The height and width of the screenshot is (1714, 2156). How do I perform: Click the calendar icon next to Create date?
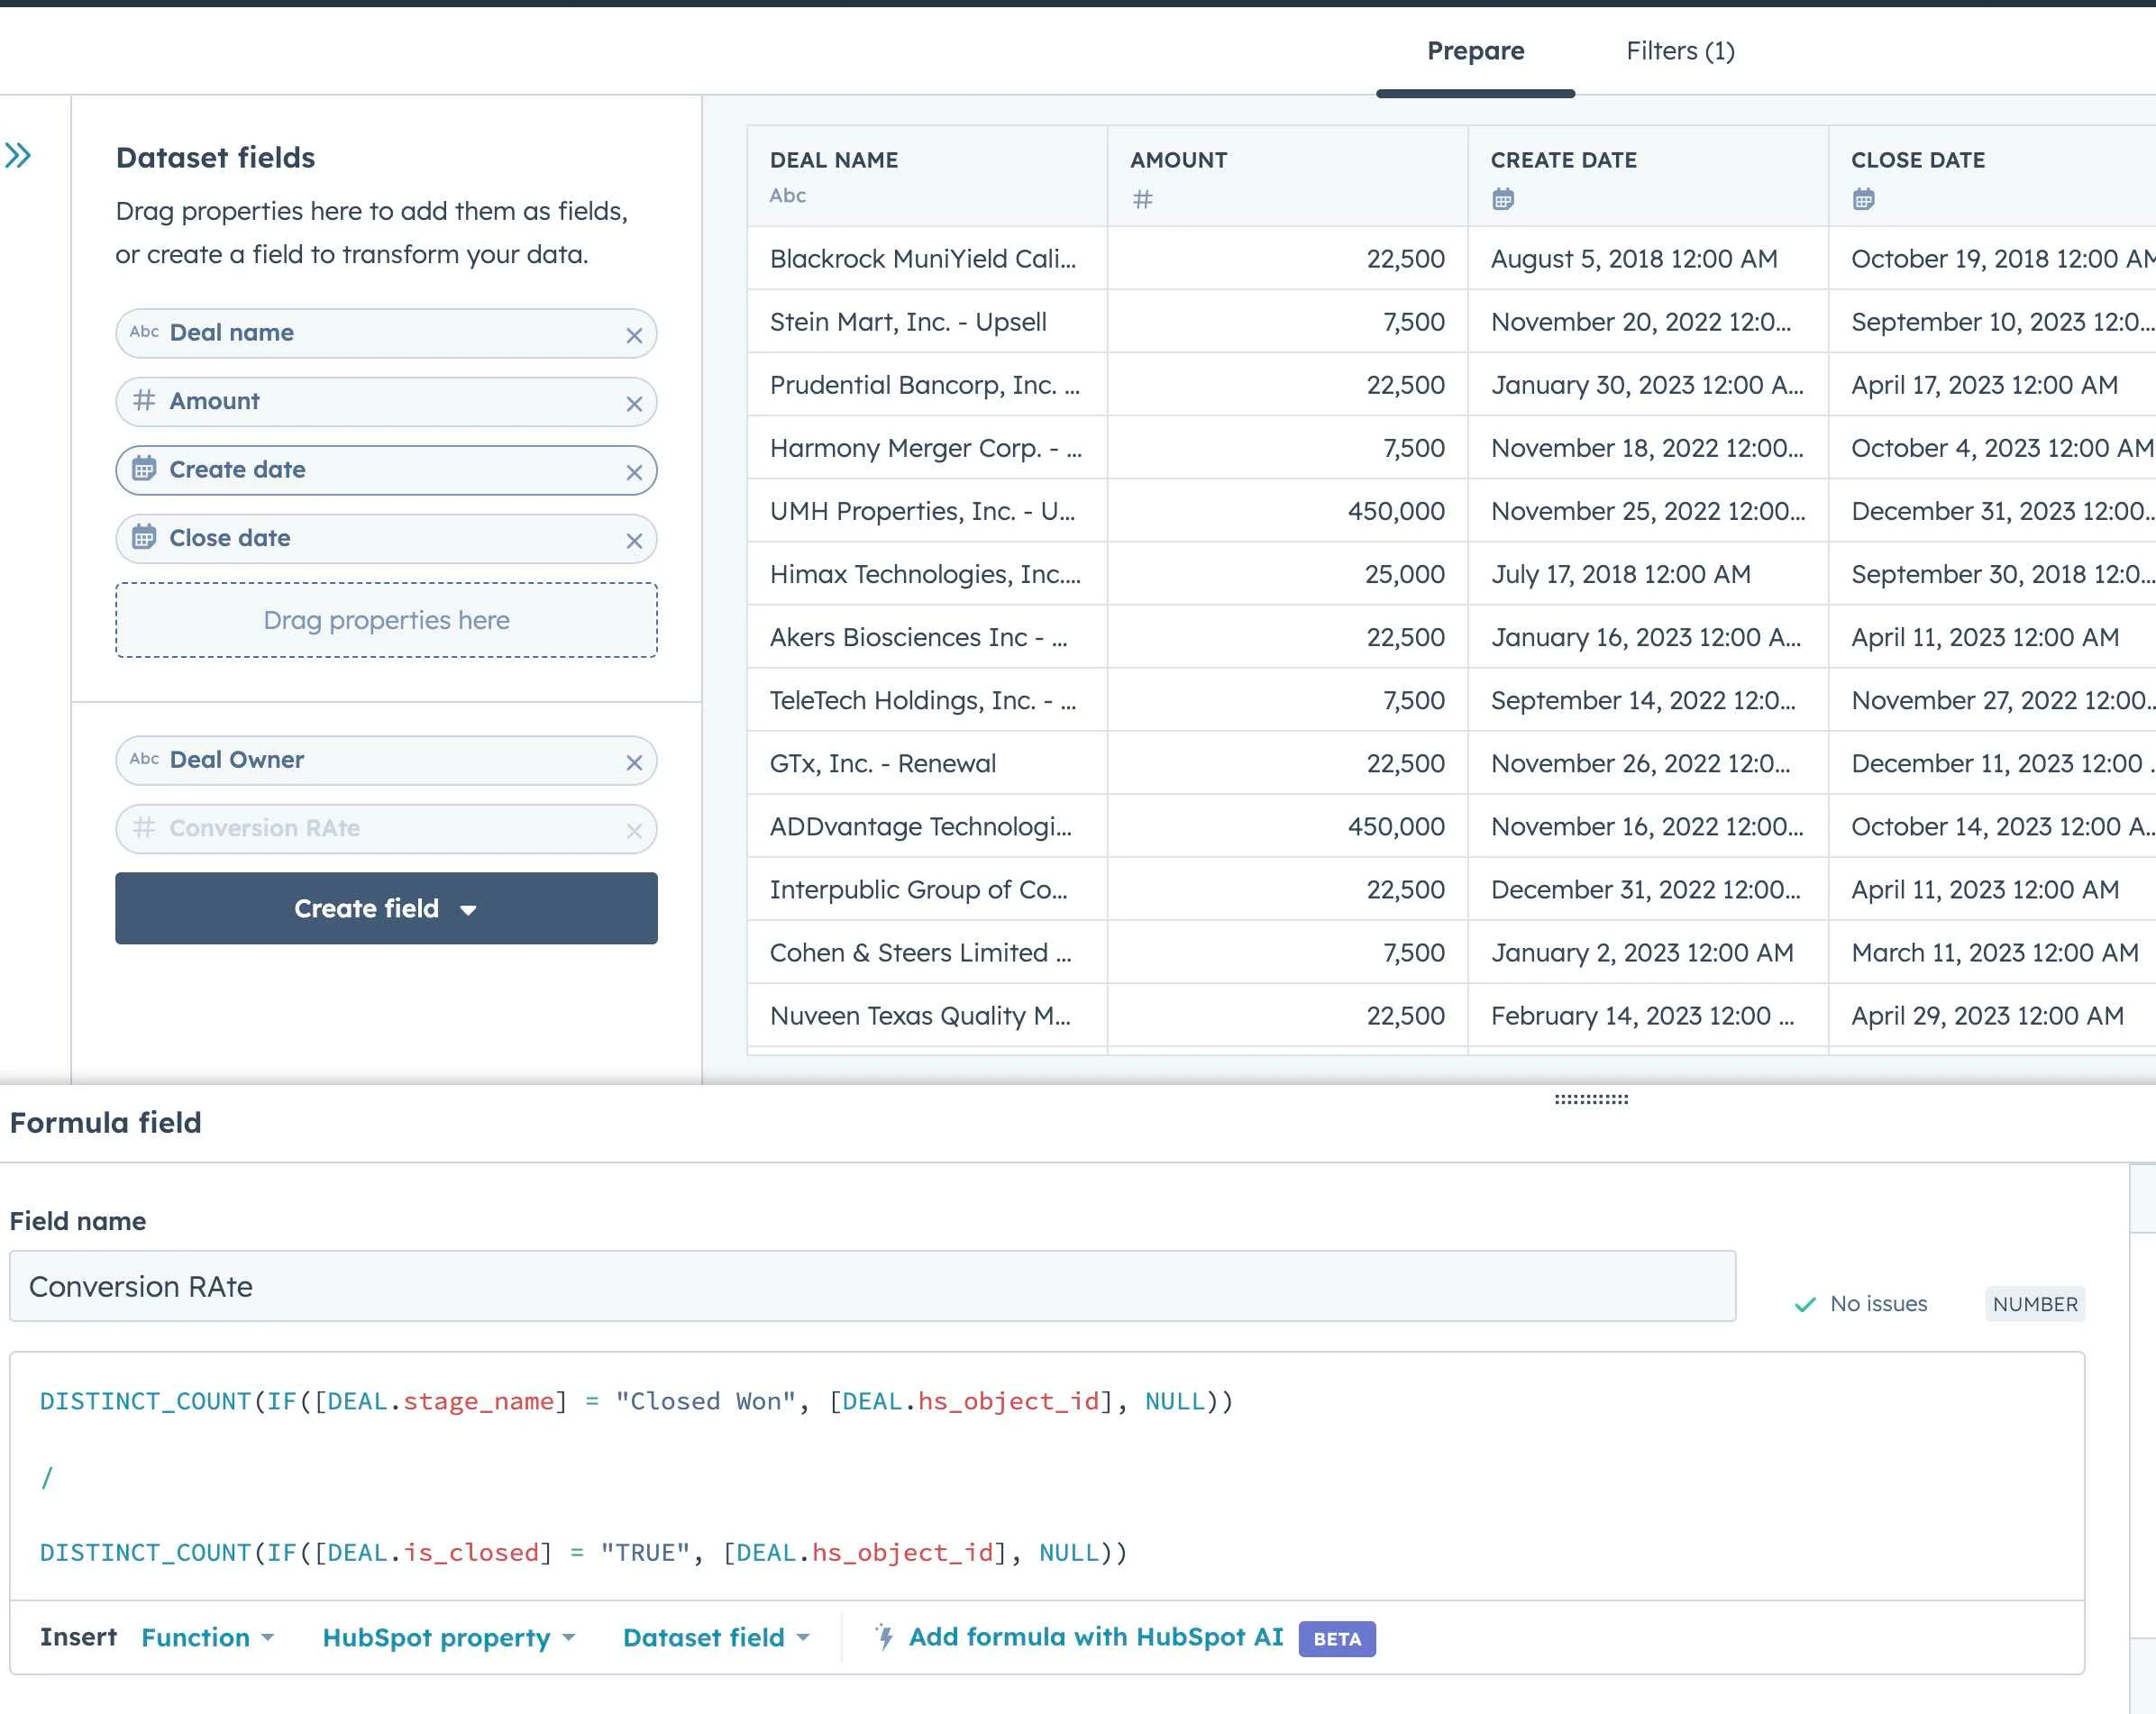point(143,469)
